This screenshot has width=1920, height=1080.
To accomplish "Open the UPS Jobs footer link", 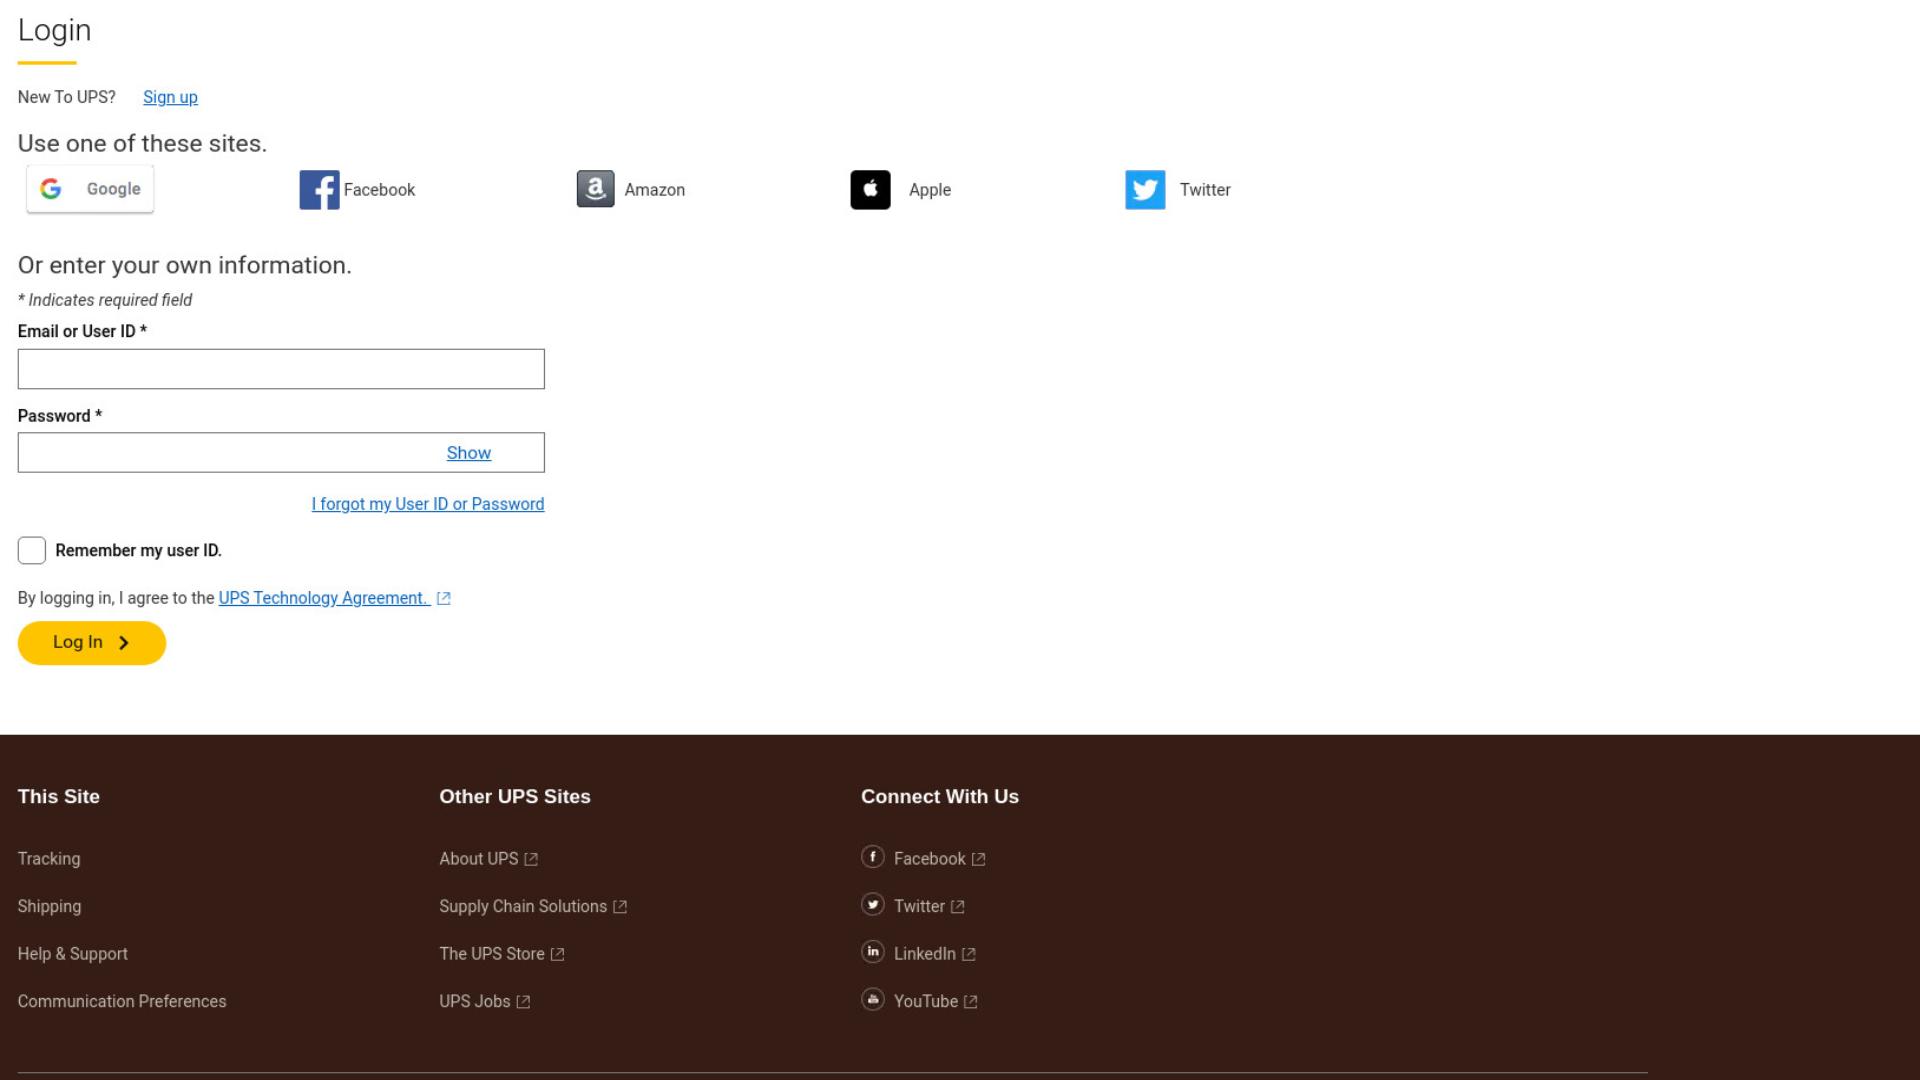I will coord(475,1001).
